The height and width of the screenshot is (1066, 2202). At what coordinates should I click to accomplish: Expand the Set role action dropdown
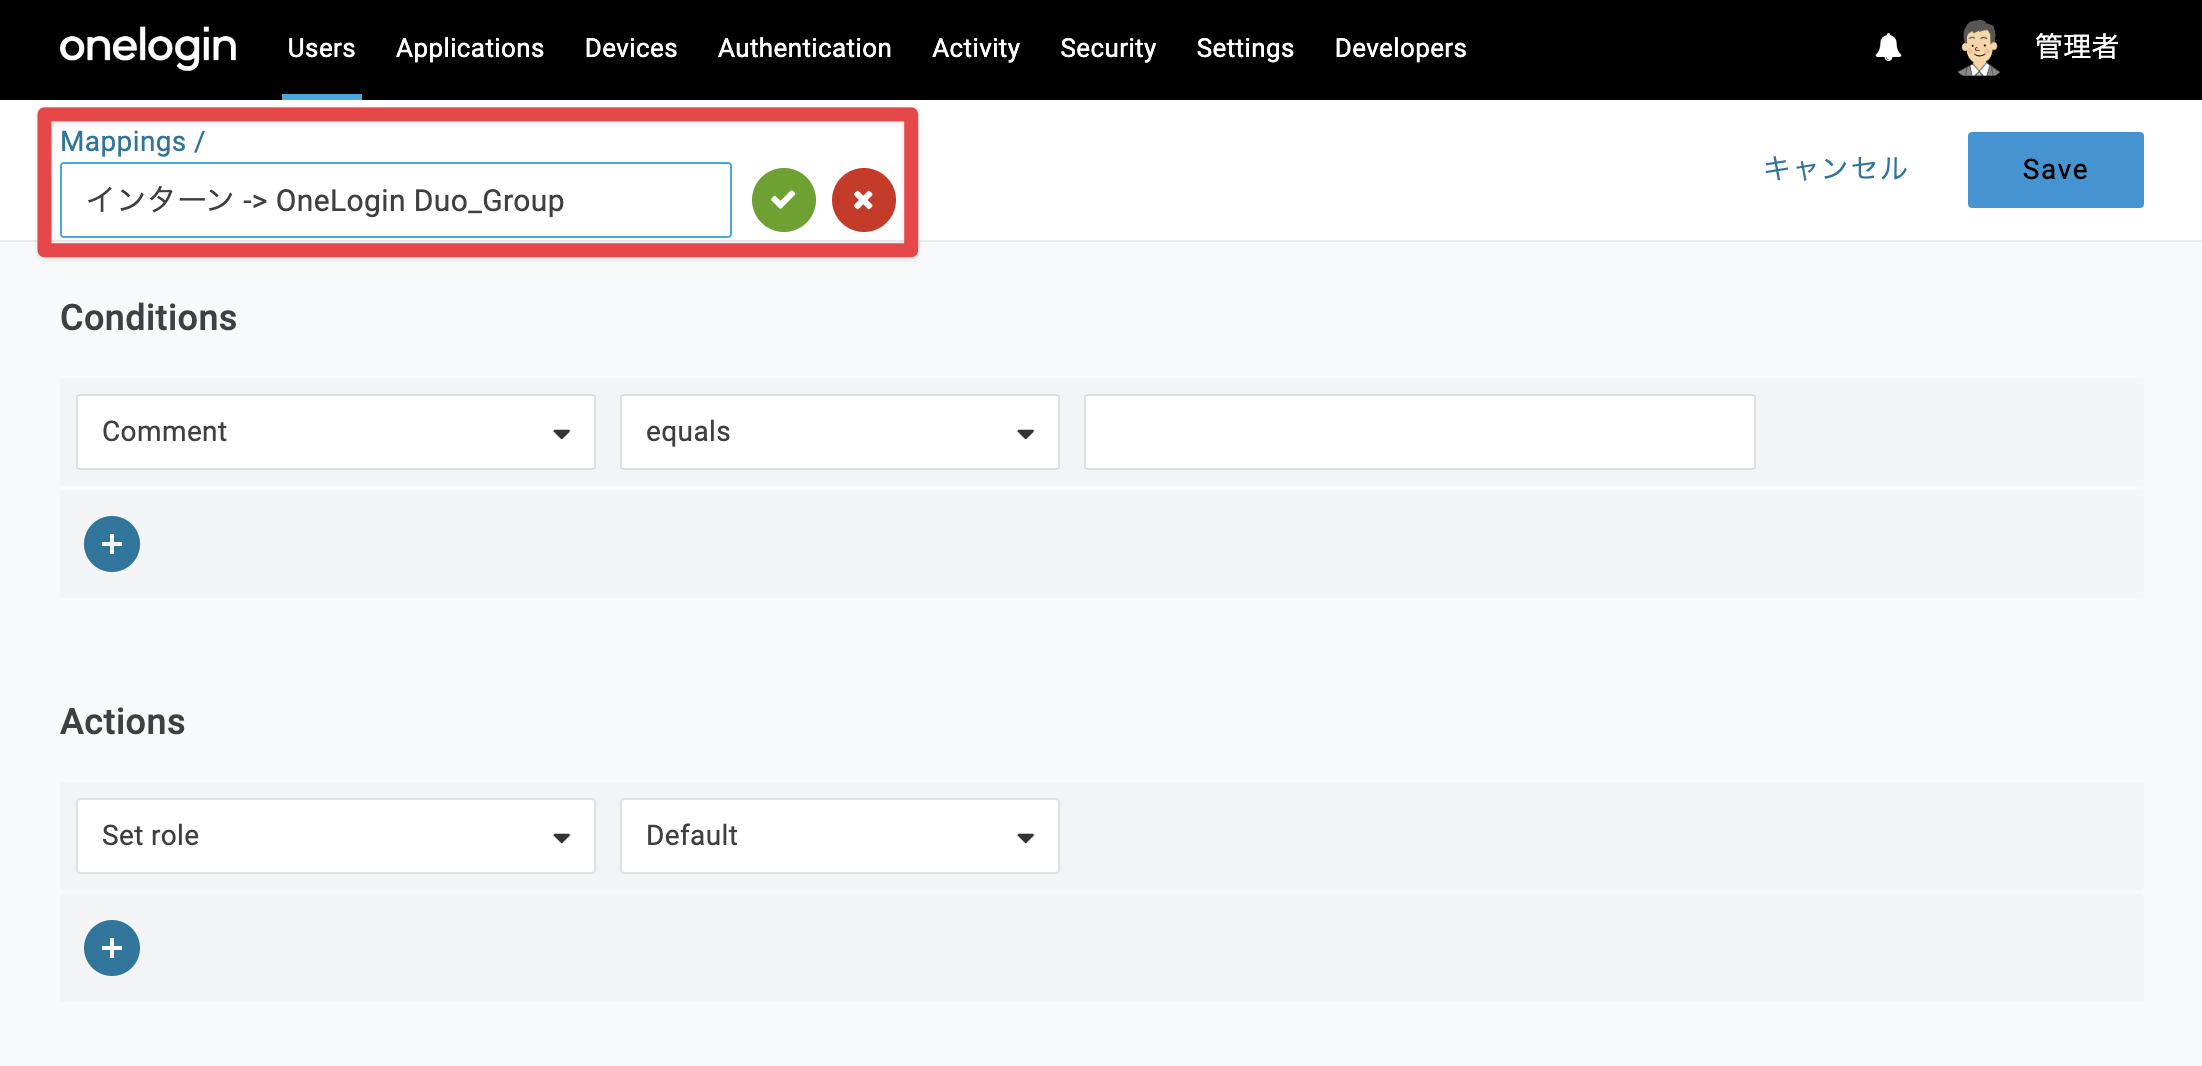(336, 836)
